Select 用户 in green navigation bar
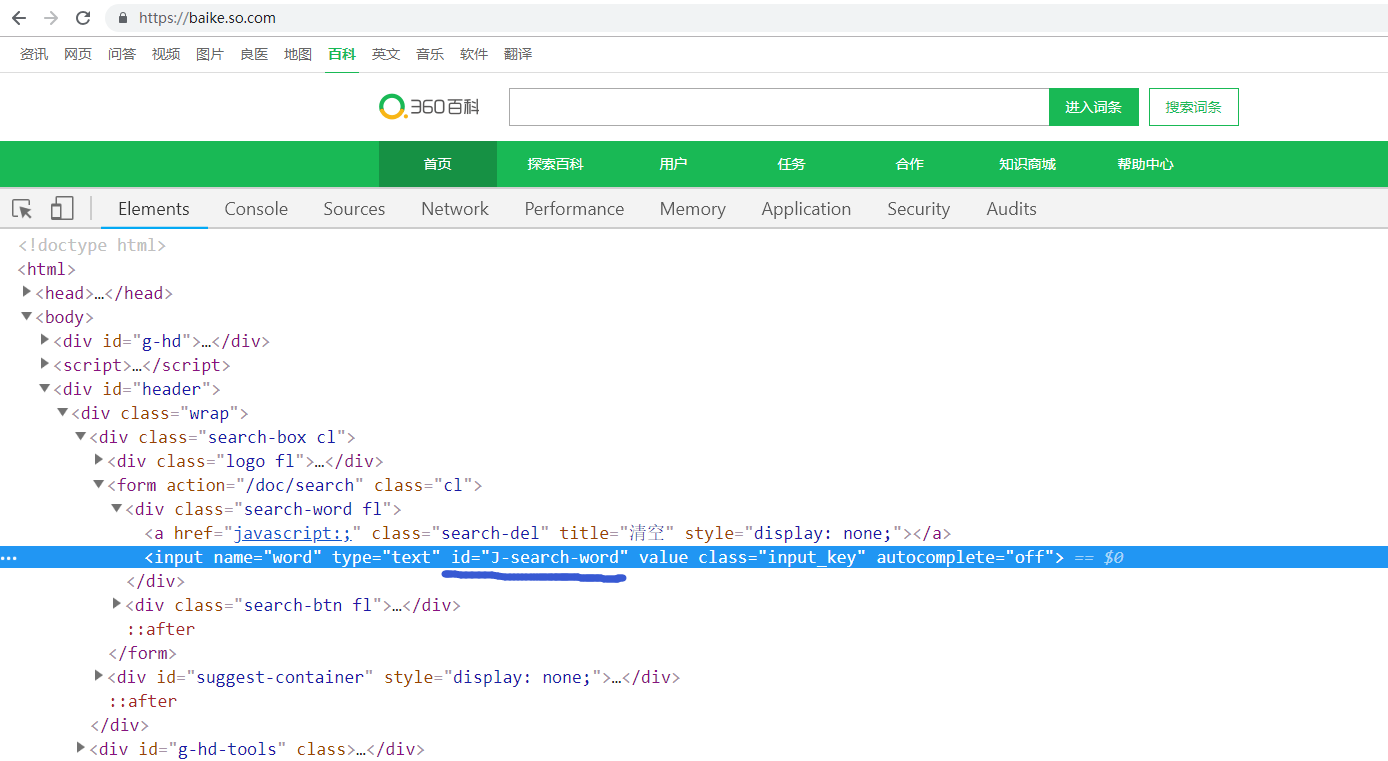This screenshot has width=1388, height=761. 674,164
